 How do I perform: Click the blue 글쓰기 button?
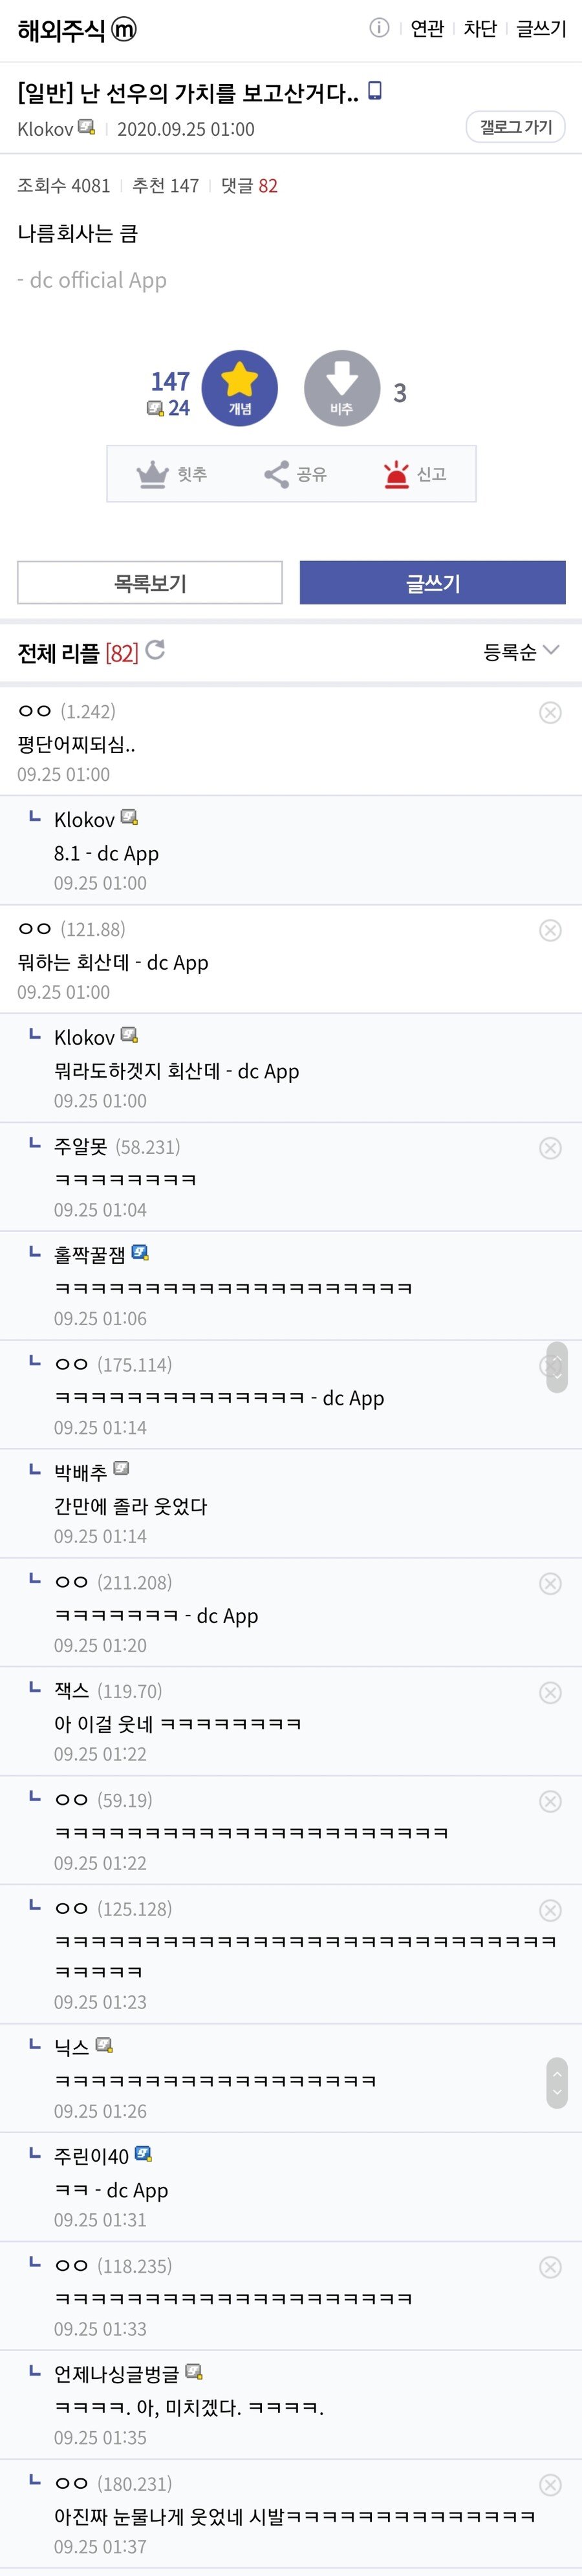[432, 583]
